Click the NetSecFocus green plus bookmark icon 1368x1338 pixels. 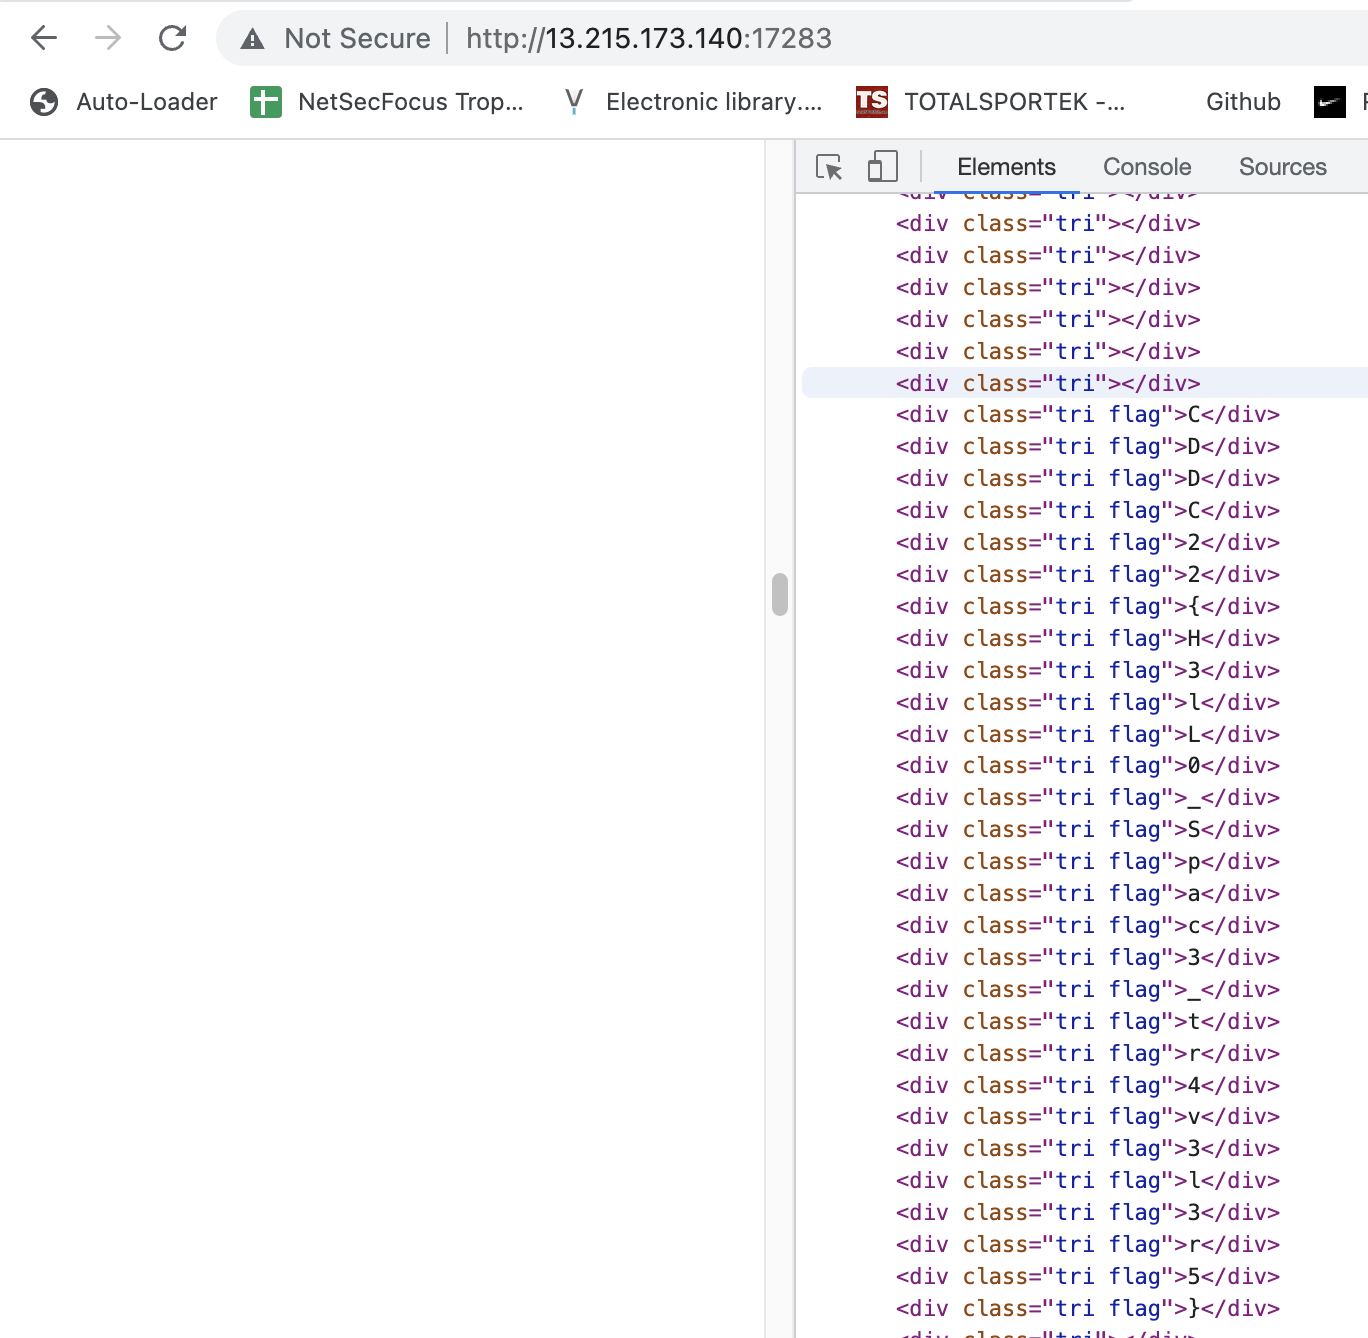pyautogui.click(x=265, y=102)
